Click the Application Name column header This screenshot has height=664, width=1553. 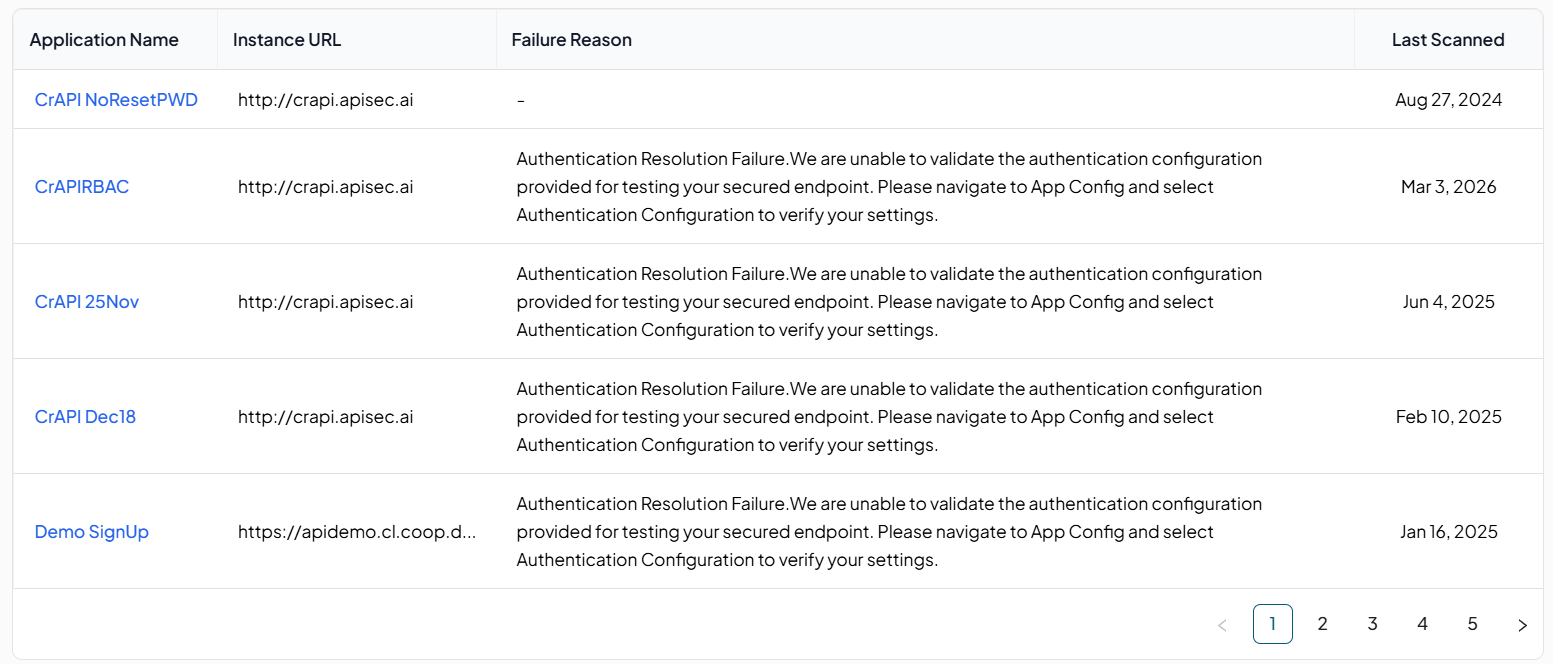[104, 40]
